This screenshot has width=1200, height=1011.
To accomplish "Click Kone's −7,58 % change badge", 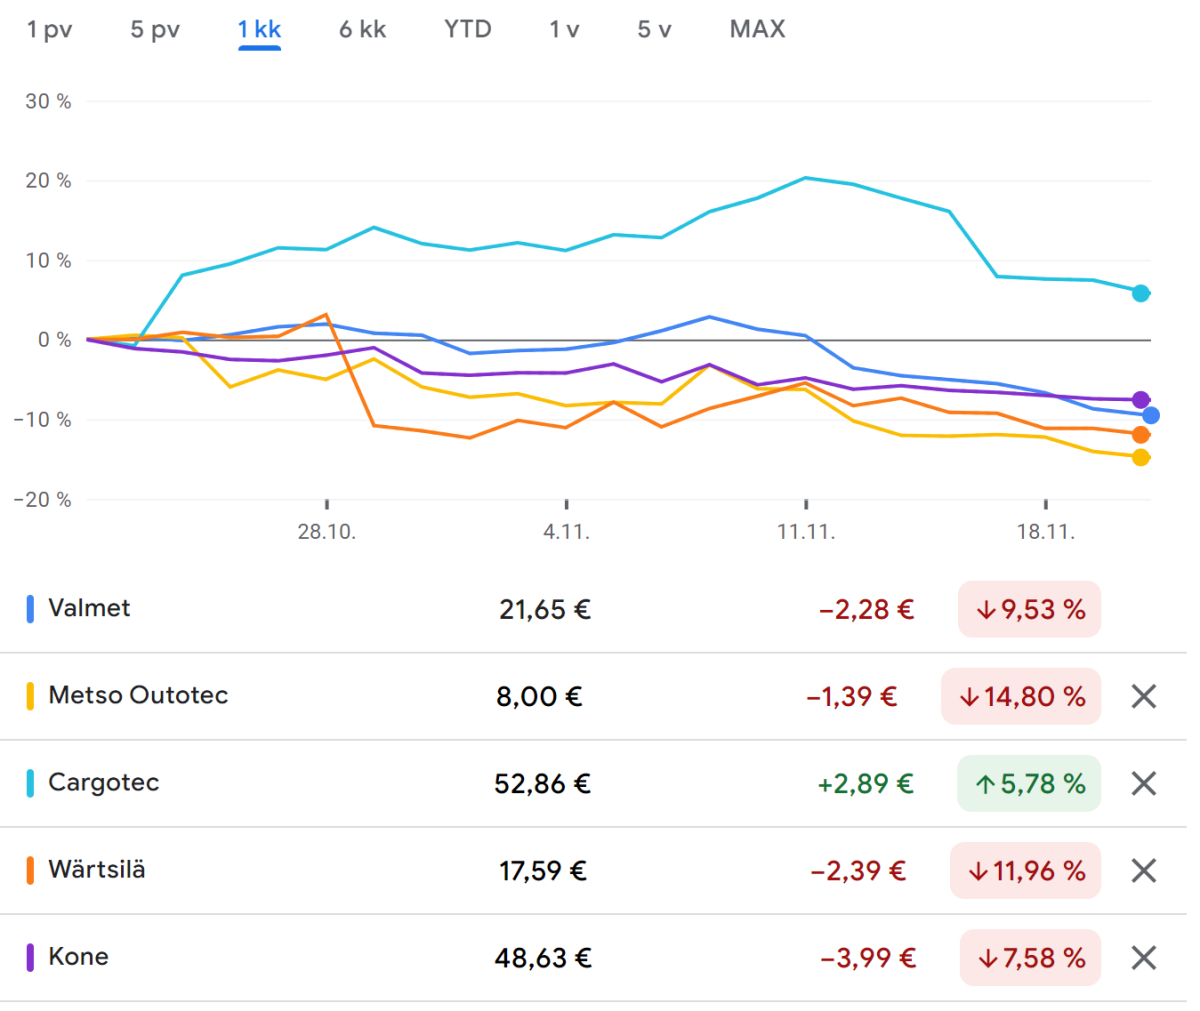I will point(1030,958).
